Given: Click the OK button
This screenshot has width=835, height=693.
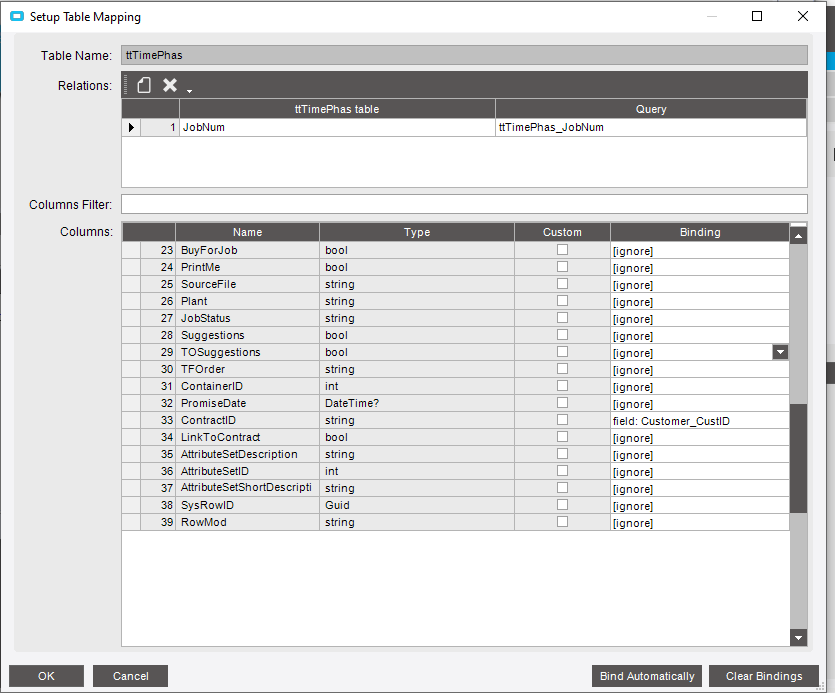Looking at the screenshot, I should coord(46,676).
